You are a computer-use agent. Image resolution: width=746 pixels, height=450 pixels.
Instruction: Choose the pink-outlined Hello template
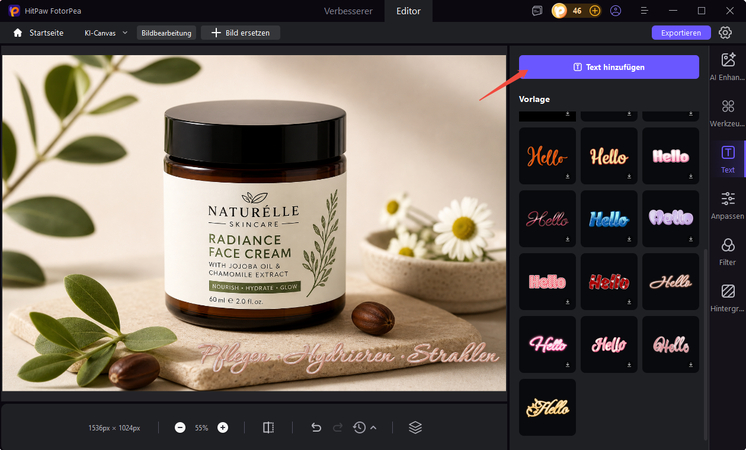pos(609,344)
